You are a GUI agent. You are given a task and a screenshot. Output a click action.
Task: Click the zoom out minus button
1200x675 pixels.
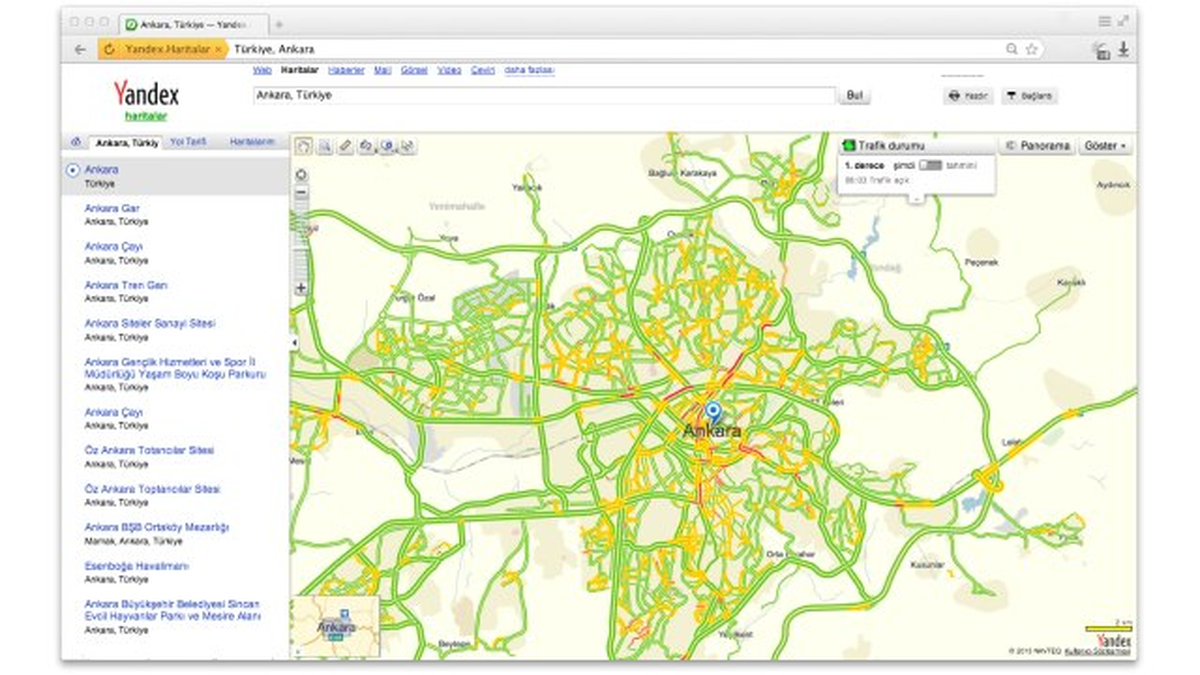click(301, 192)
